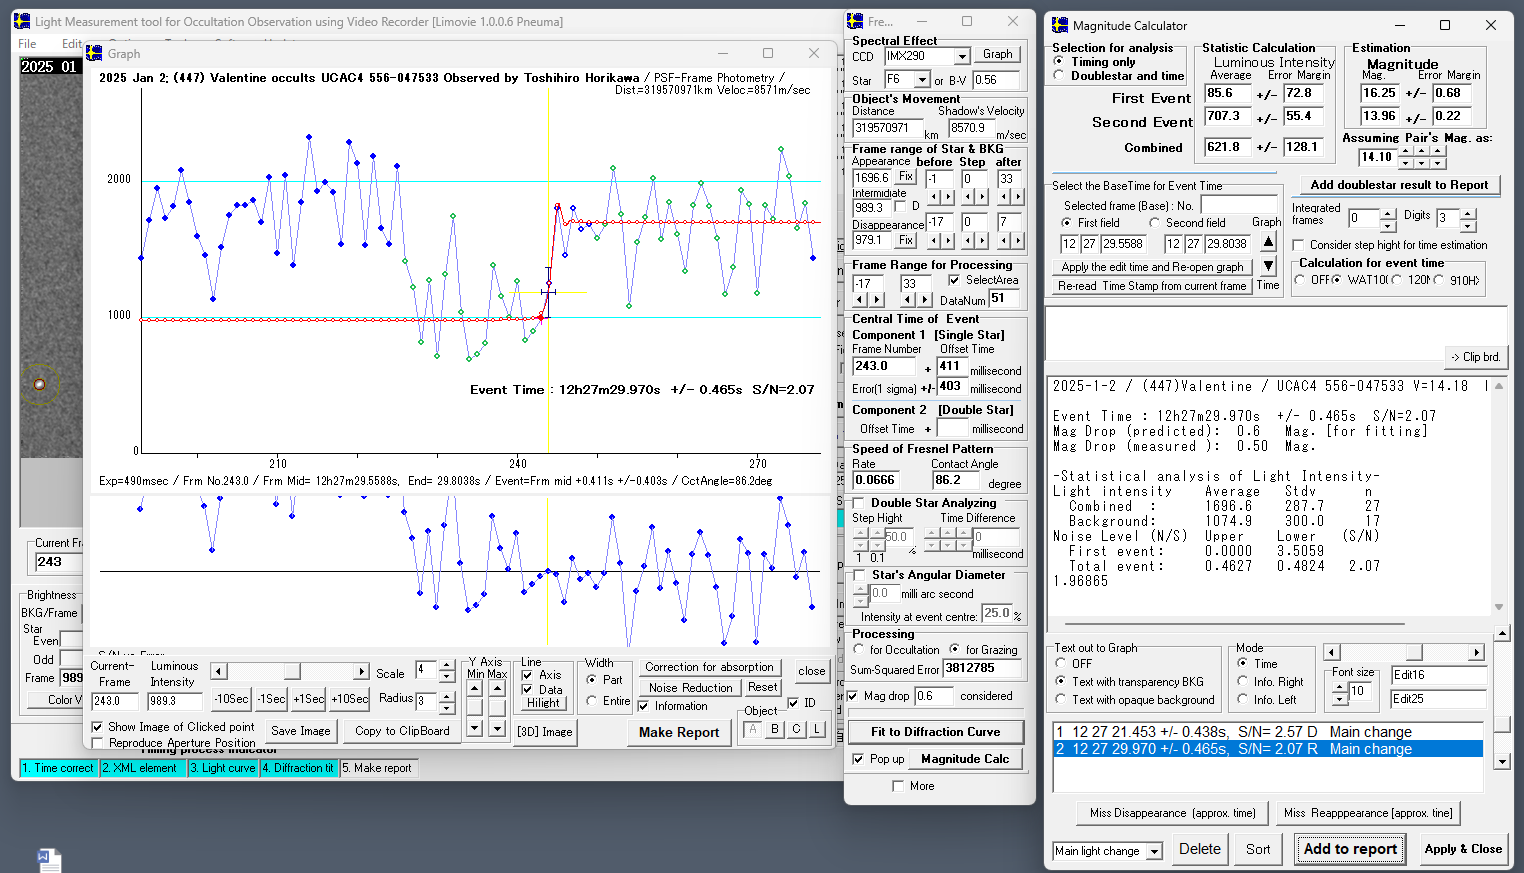Expand the Main light change dropdown
This screenshot has width=1524, height=873.
click(1154, 851)
